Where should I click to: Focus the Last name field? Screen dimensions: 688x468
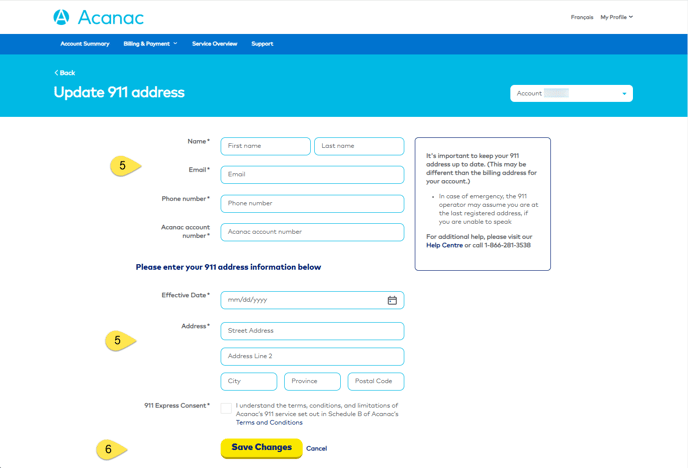tap(359, 146)
